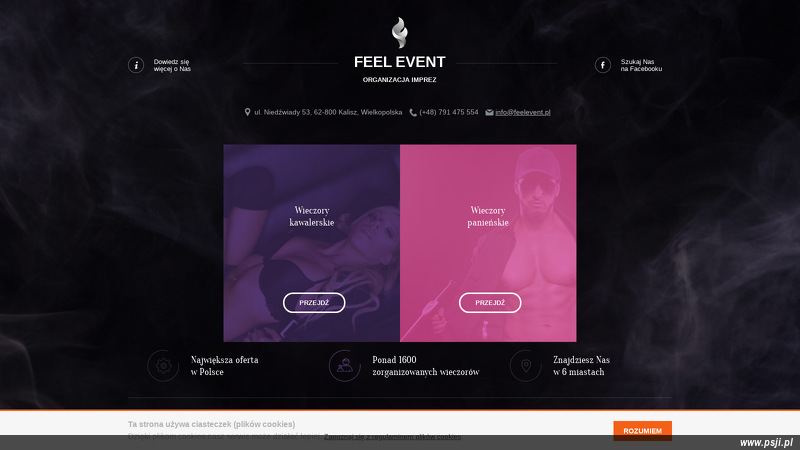Viewport: 800px width, 450px height.
Task: Click the FEEL EVENT title text
Action: coord(399,62)
